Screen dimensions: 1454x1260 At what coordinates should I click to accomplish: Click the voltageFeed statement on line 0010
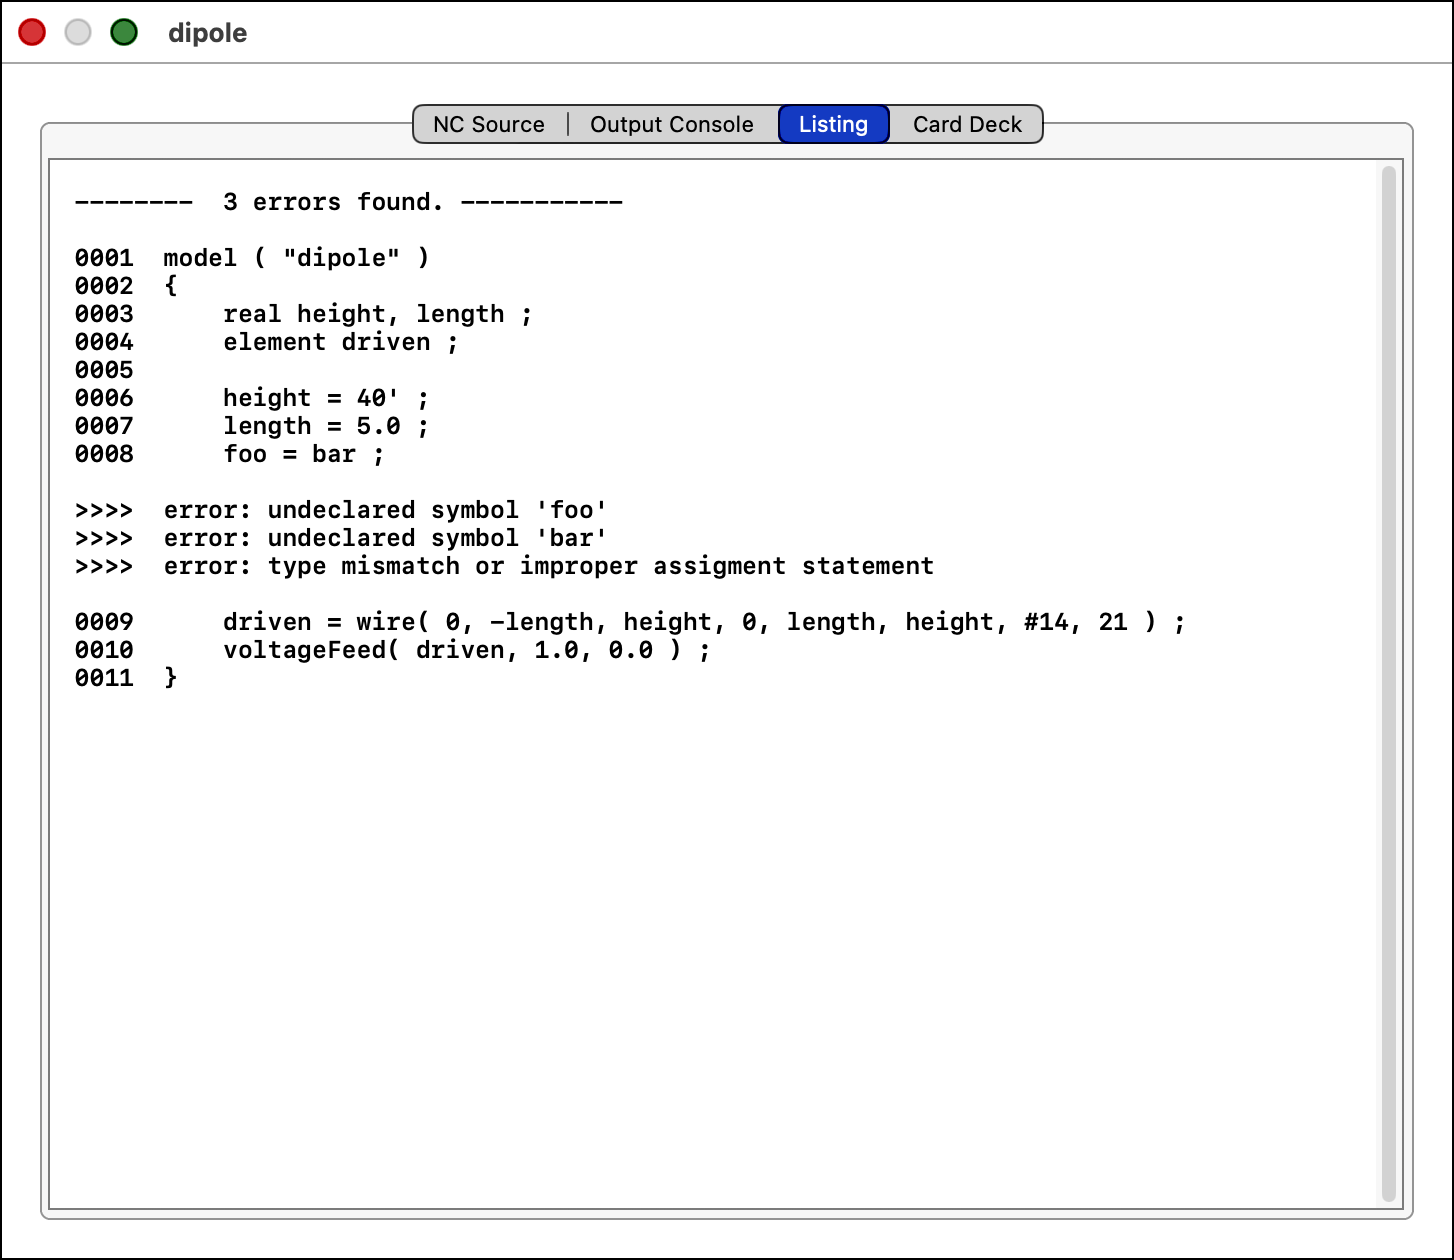[x=466, y=650]
